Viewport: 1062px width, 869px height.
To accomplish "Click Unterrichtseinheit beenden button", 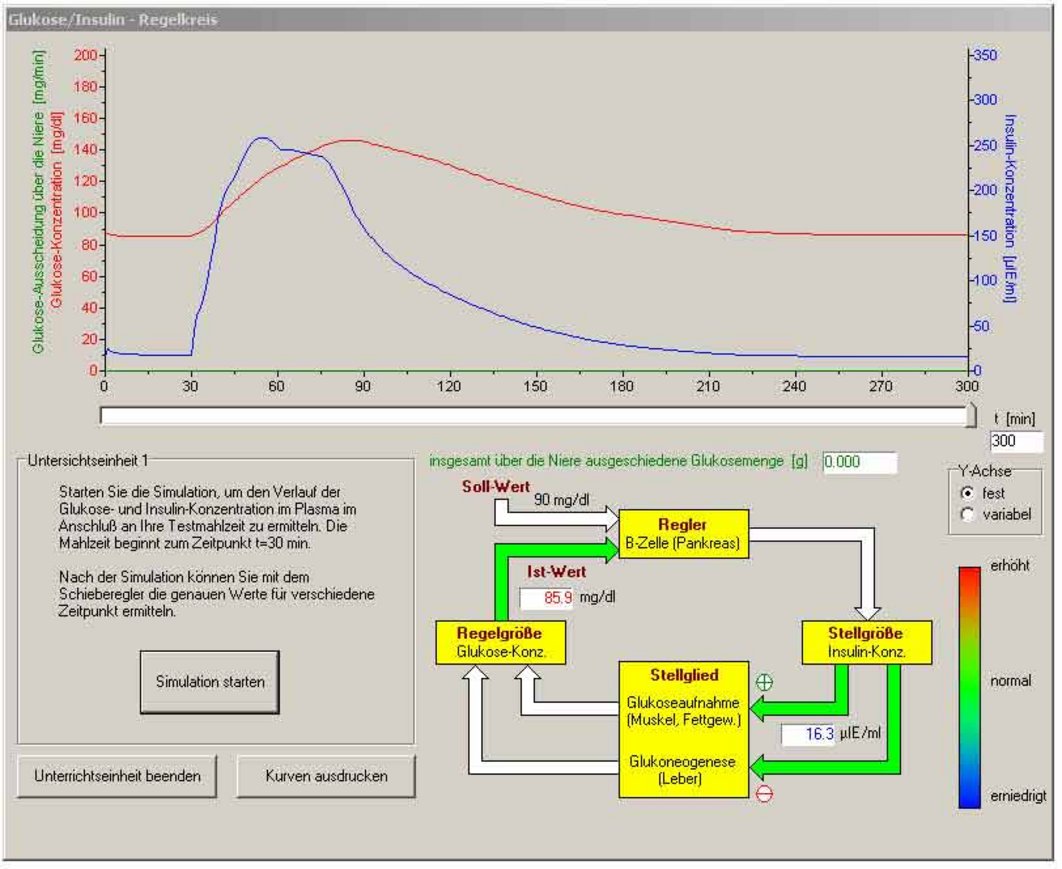I will pos(116,776).
